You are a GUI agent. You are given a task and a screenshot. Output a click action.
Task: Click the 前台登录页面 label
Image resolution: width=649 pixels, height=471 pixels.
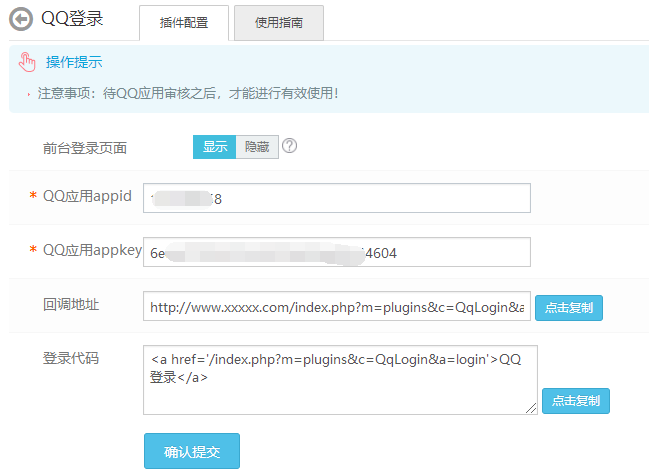[x=85, y=148]
